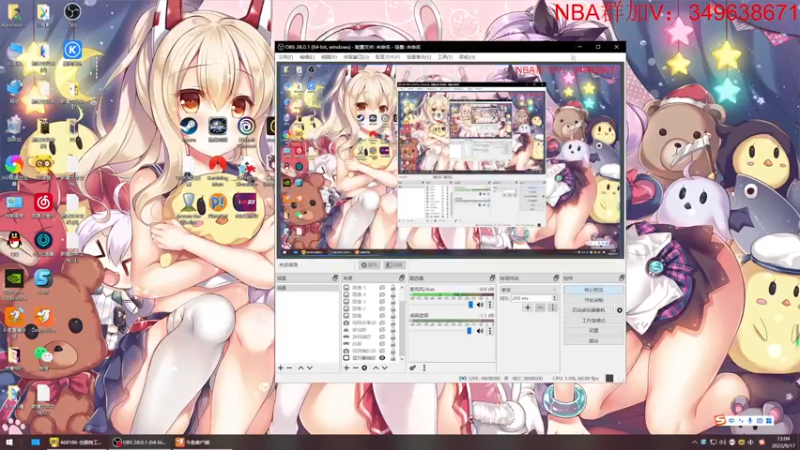
Task: Toggle lock on 图像 5 source
Action: pos(393,288)
